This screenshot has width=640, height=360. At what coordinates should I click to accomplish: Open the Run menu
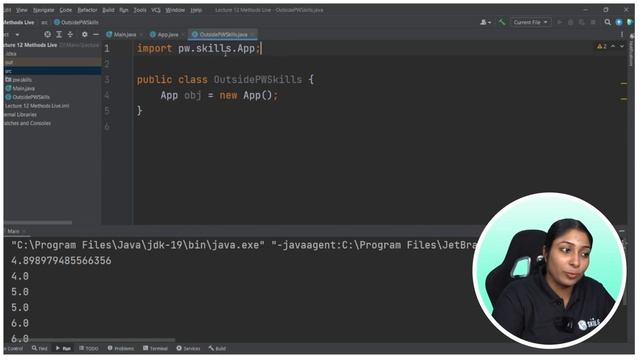click(124, 10)
